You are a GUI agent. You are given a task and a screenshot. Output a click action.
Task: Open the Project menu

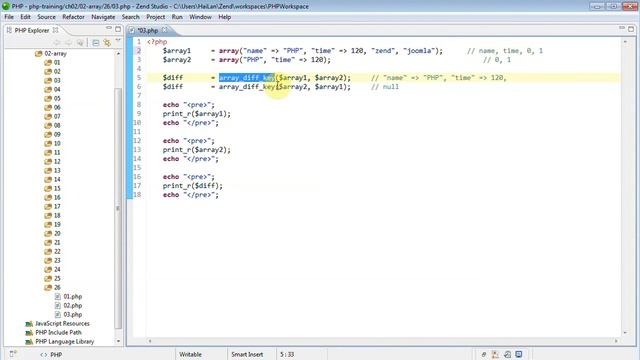pyautogui.click(x=156, y=17)
